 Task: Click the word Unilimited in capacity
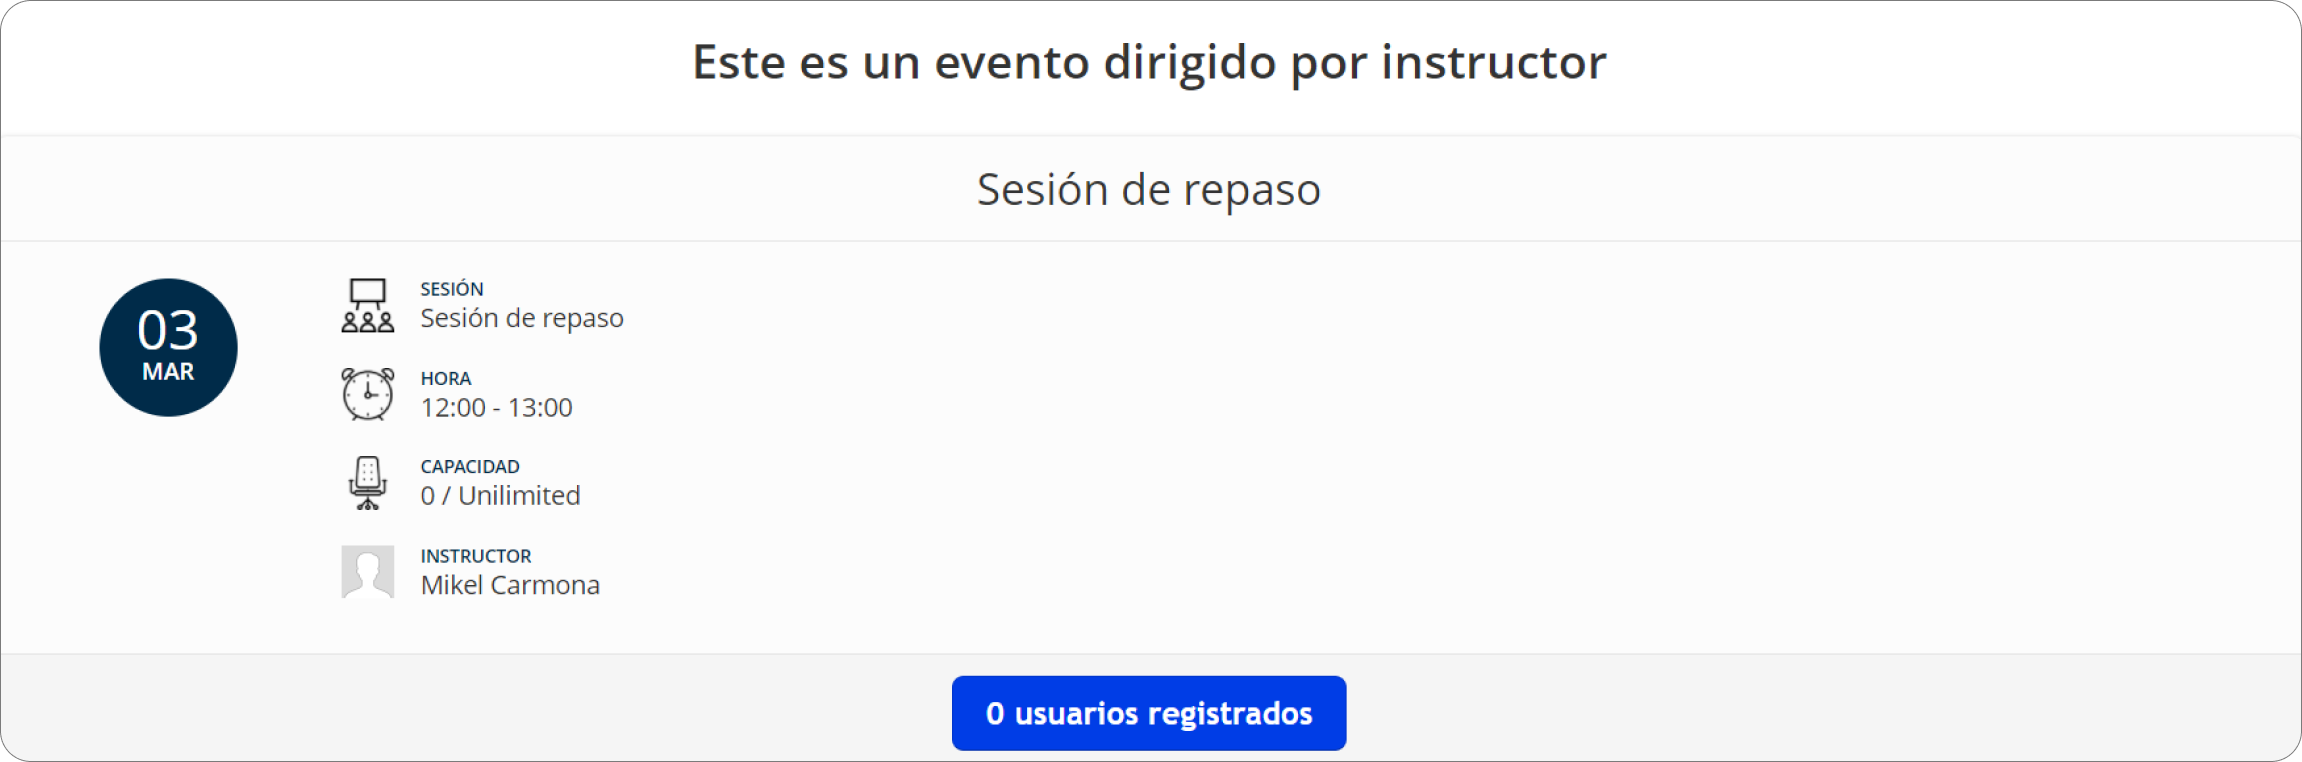tap(519, 496)
